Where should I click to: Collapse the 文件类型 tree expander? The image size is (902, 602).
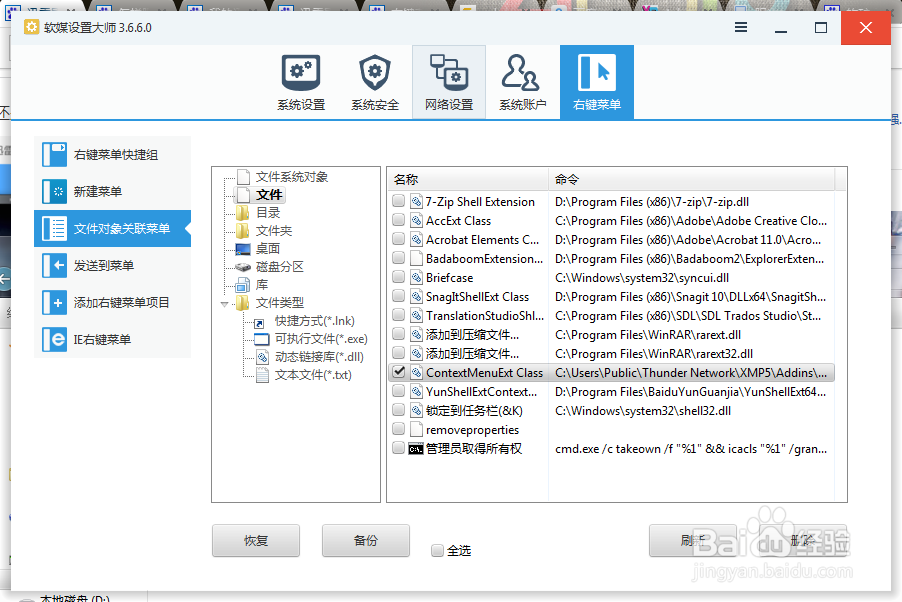click(x=224, y=303)
